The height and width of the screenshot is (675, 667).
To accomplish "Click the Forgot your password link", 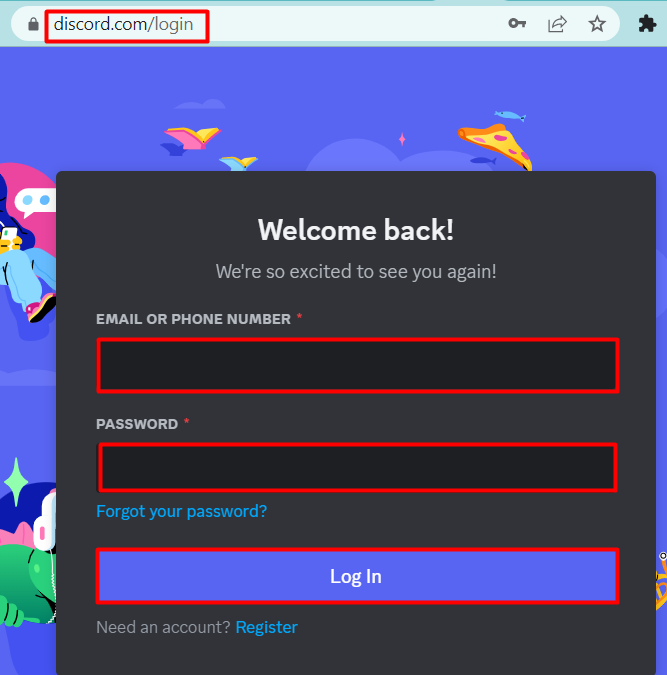I will coord(181,511).
